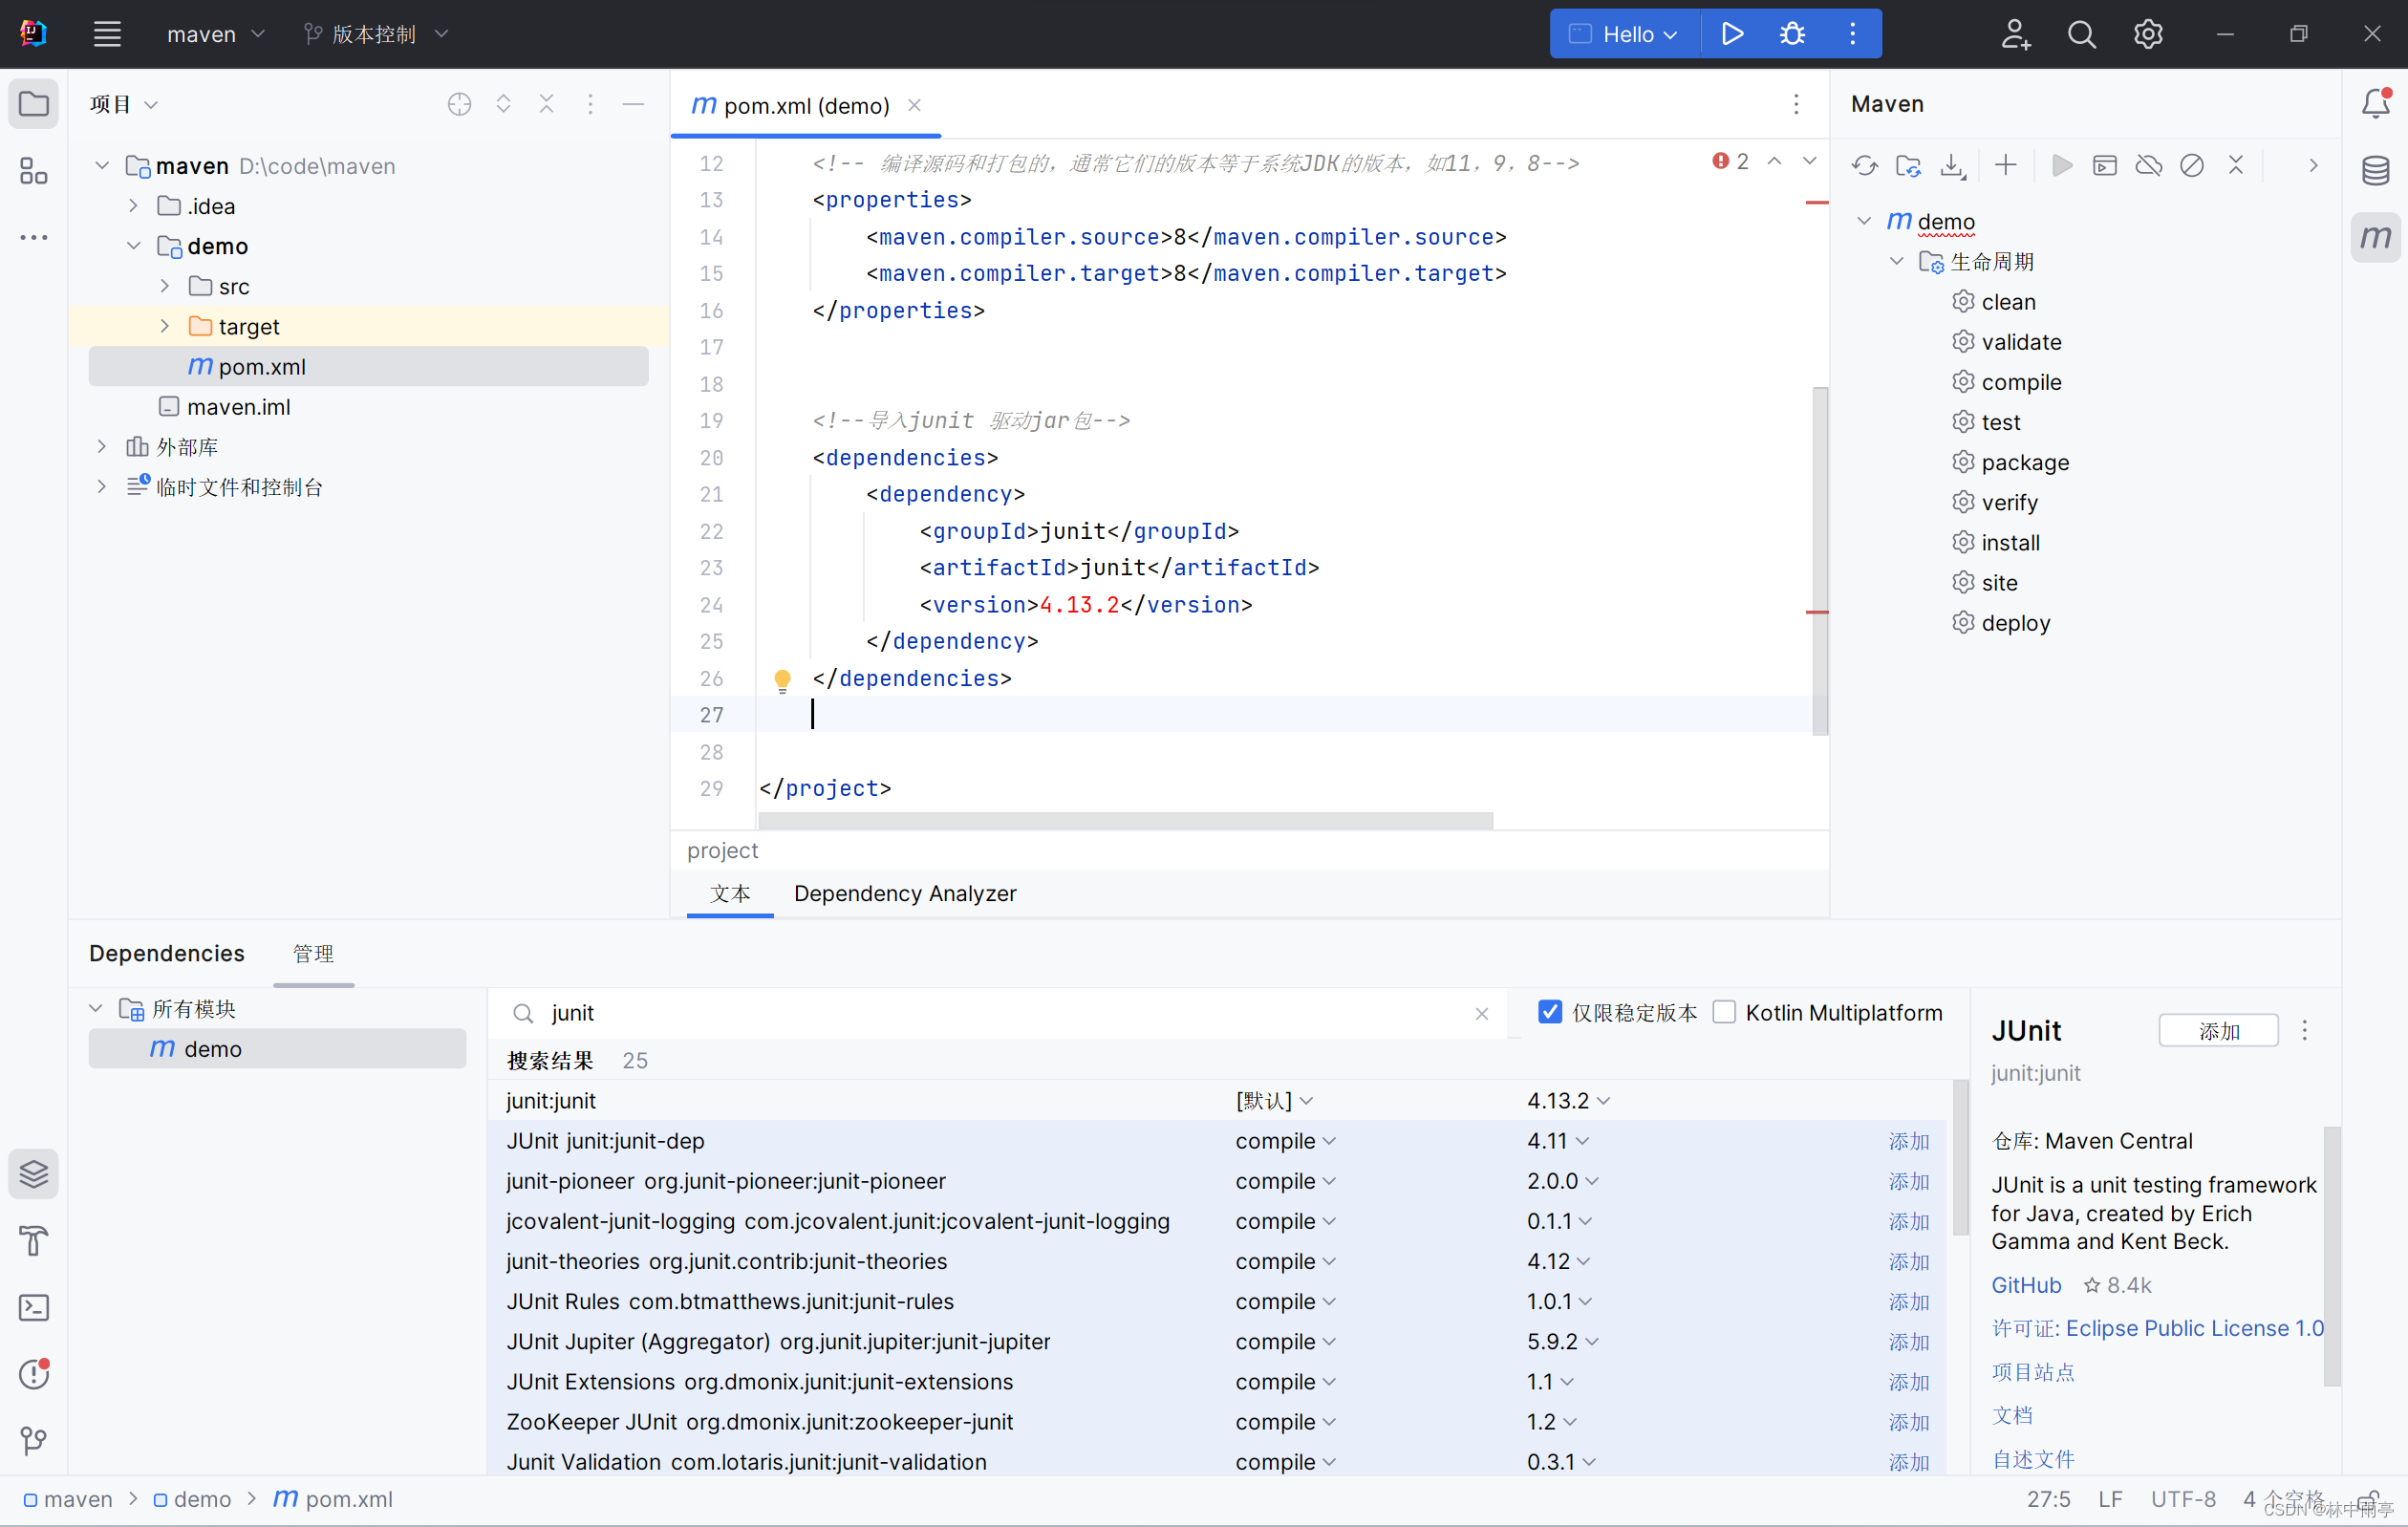Select the Manage tab in Dependencies
The width and height of the screenshot is (2408, 1527).
[x=313, y=953]
